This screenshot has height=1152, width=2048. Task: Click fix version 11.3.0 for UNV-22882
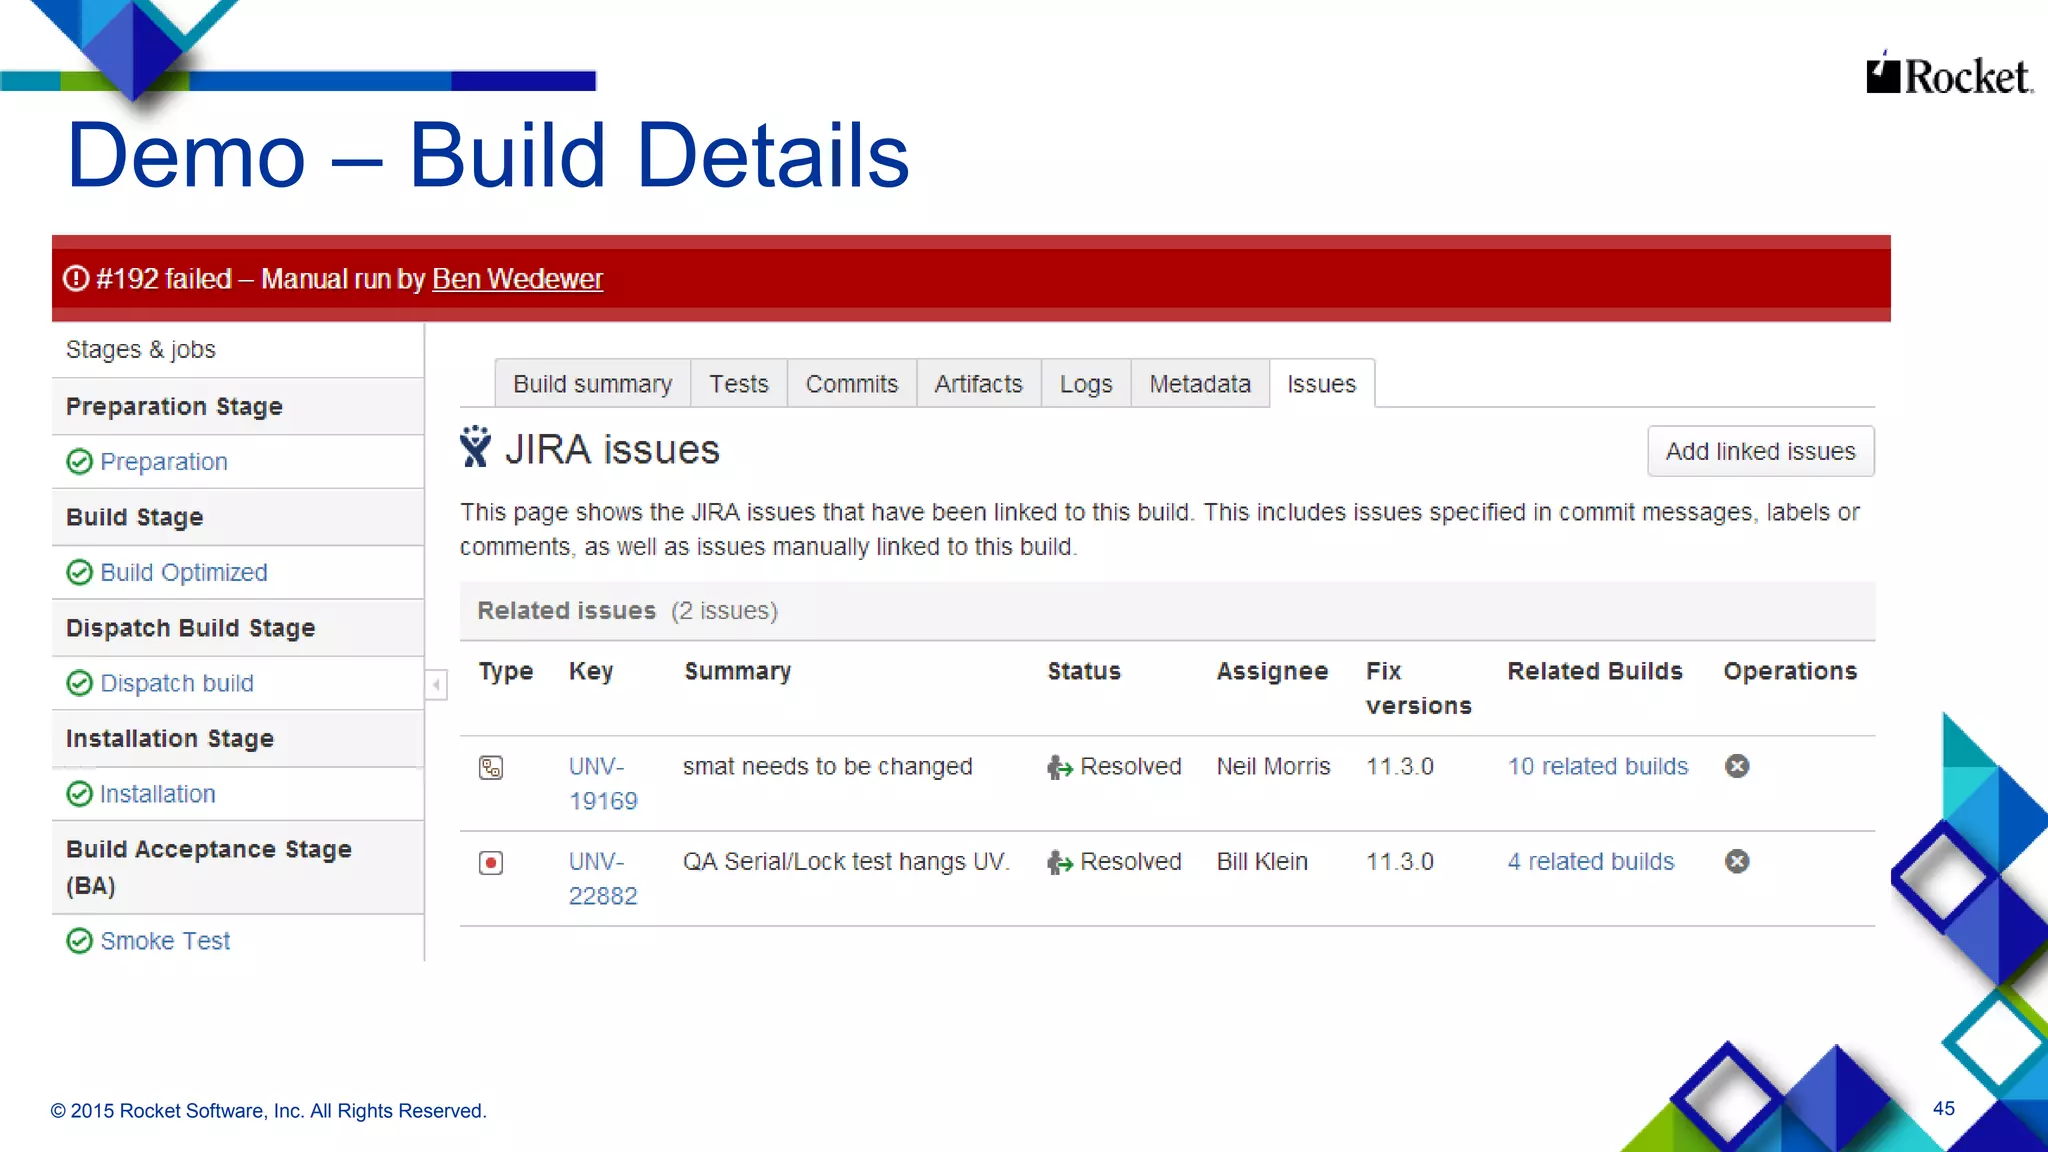point(1400,862)
